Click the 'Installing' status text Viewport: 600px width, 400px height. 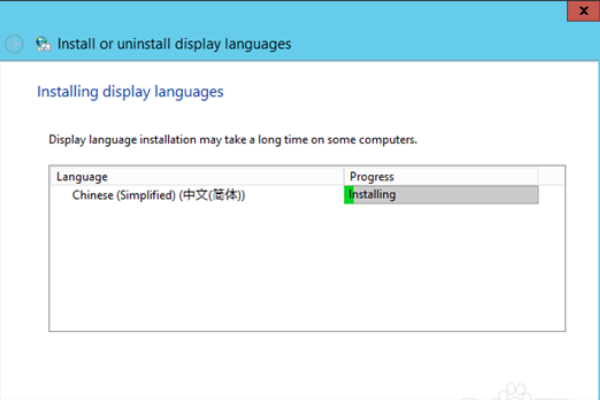[x=373, y=195]
